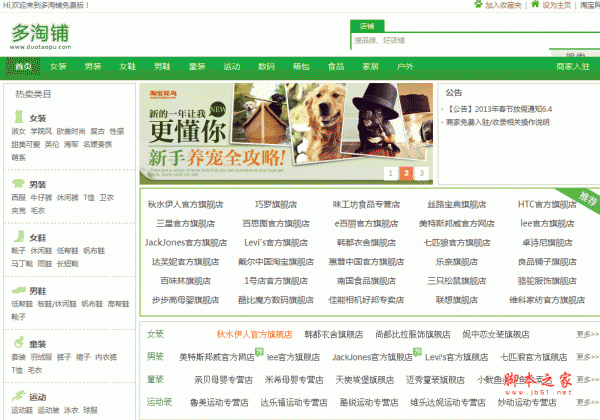Click 牛仔裤 under sidebar 男装

pyautogui.click(x=41, y=197)
